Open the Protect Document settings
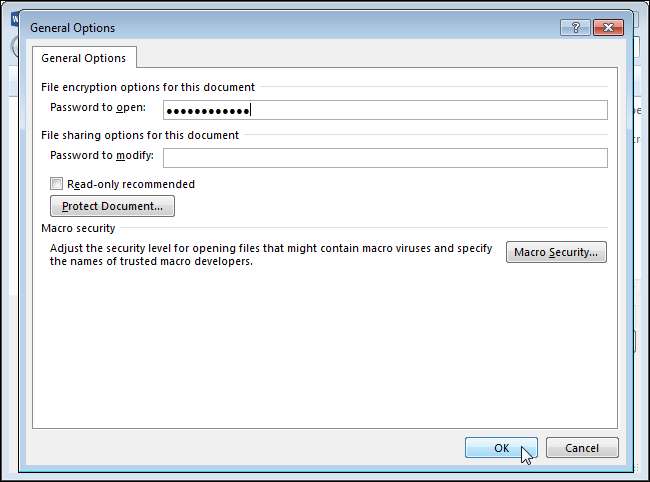This screenshot has height=482, width=650. coord(112,206)
